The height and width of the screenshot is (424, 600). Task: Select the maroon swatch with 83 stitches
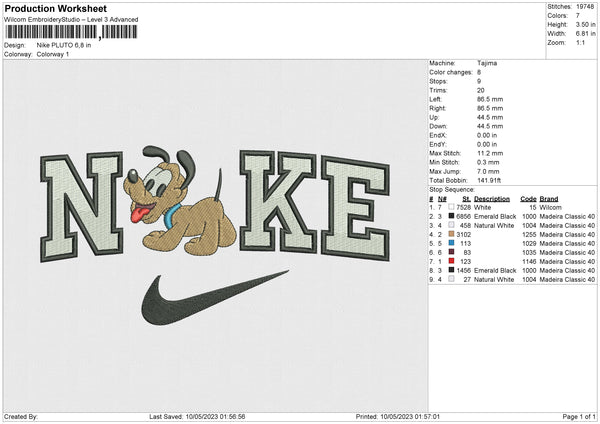point(452,252)
